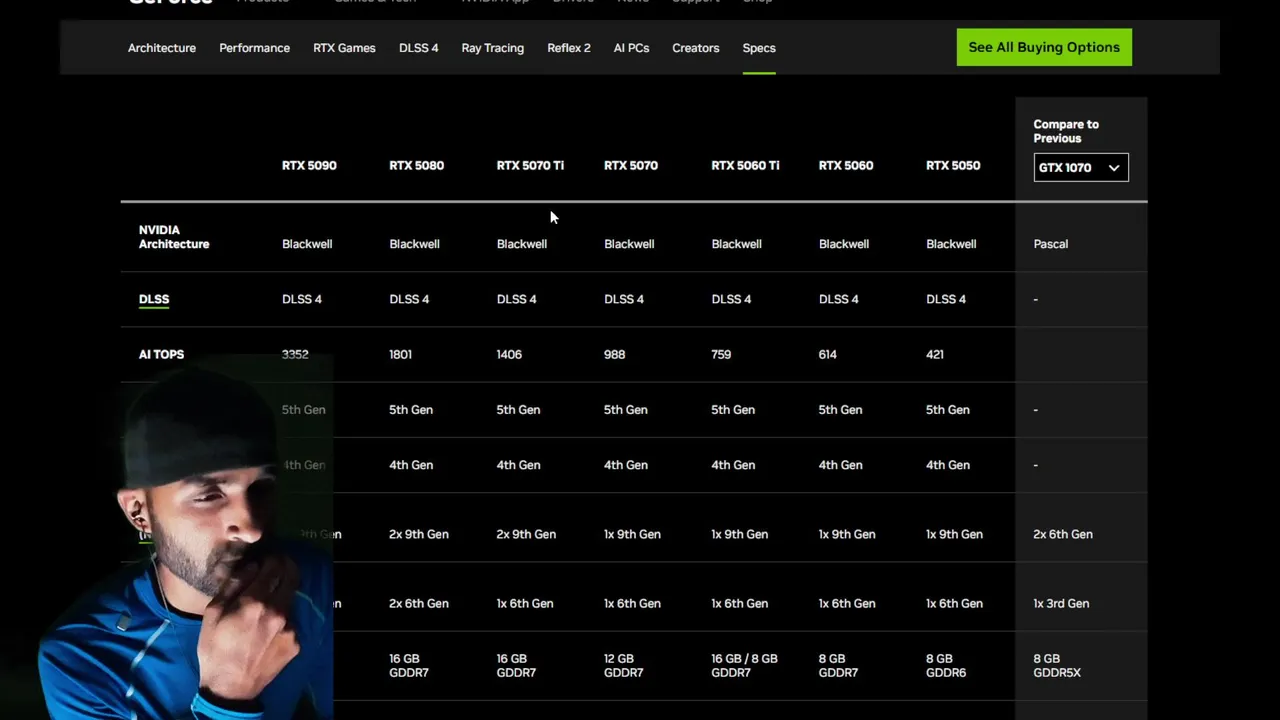Click RTX 5080's 2x 9th Gen cell
Screen dimensions: 1280x720
[419, 534]
